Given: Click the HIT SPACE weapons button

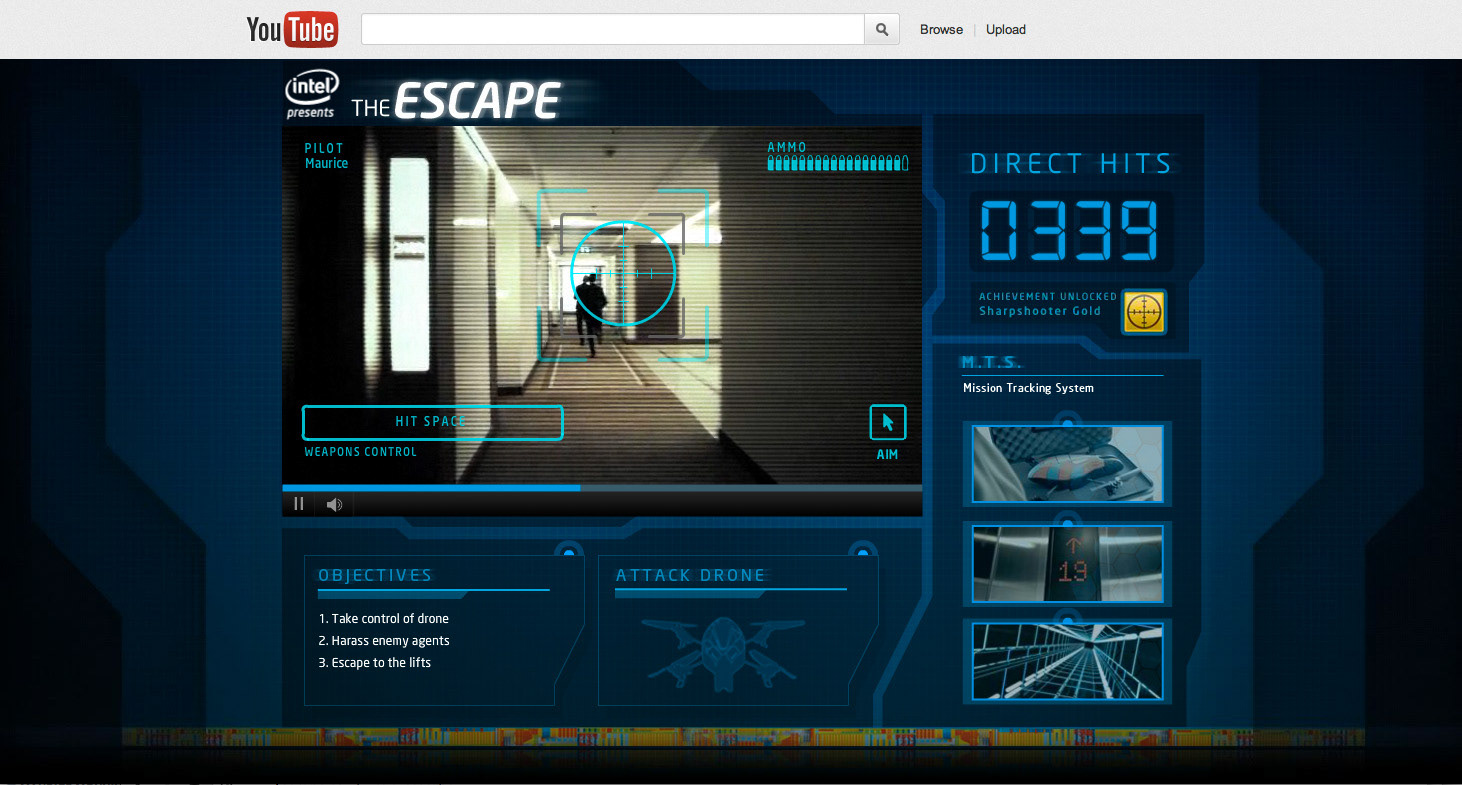Looking at the screenshot, I should coord(432,422).
